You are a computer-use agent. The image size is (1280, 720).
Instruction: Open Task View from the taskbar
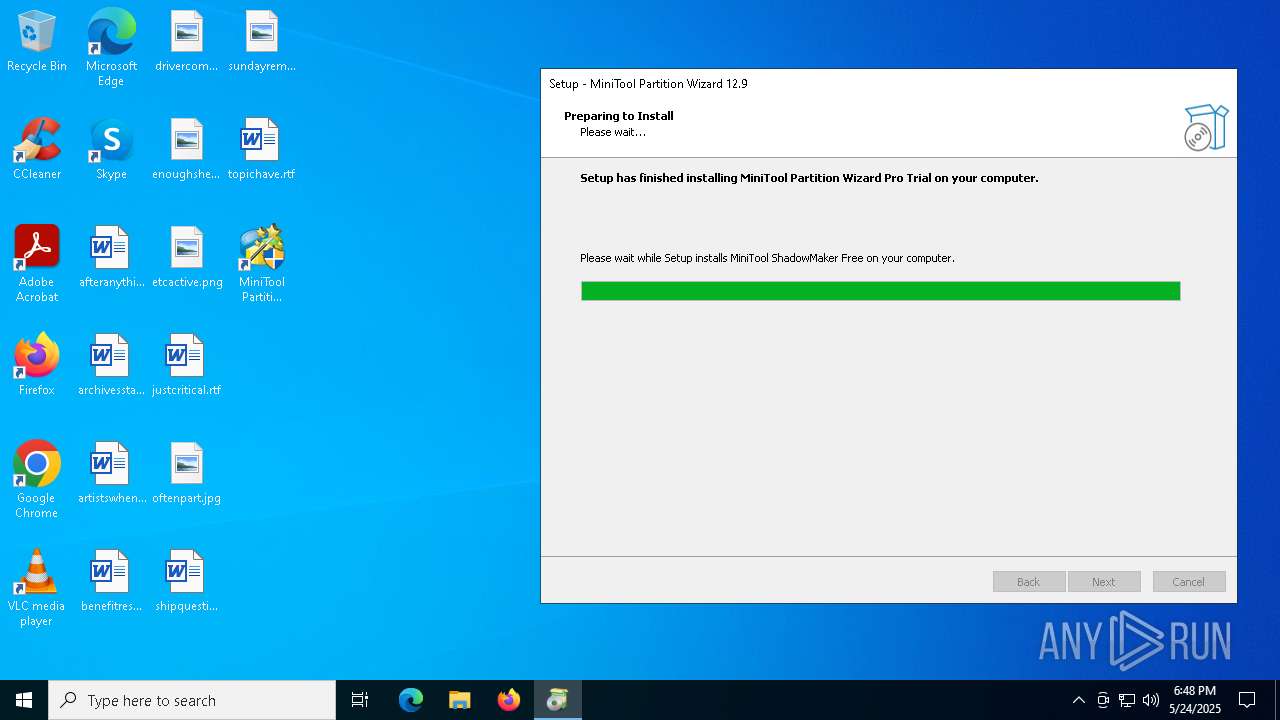pos(360,700)
